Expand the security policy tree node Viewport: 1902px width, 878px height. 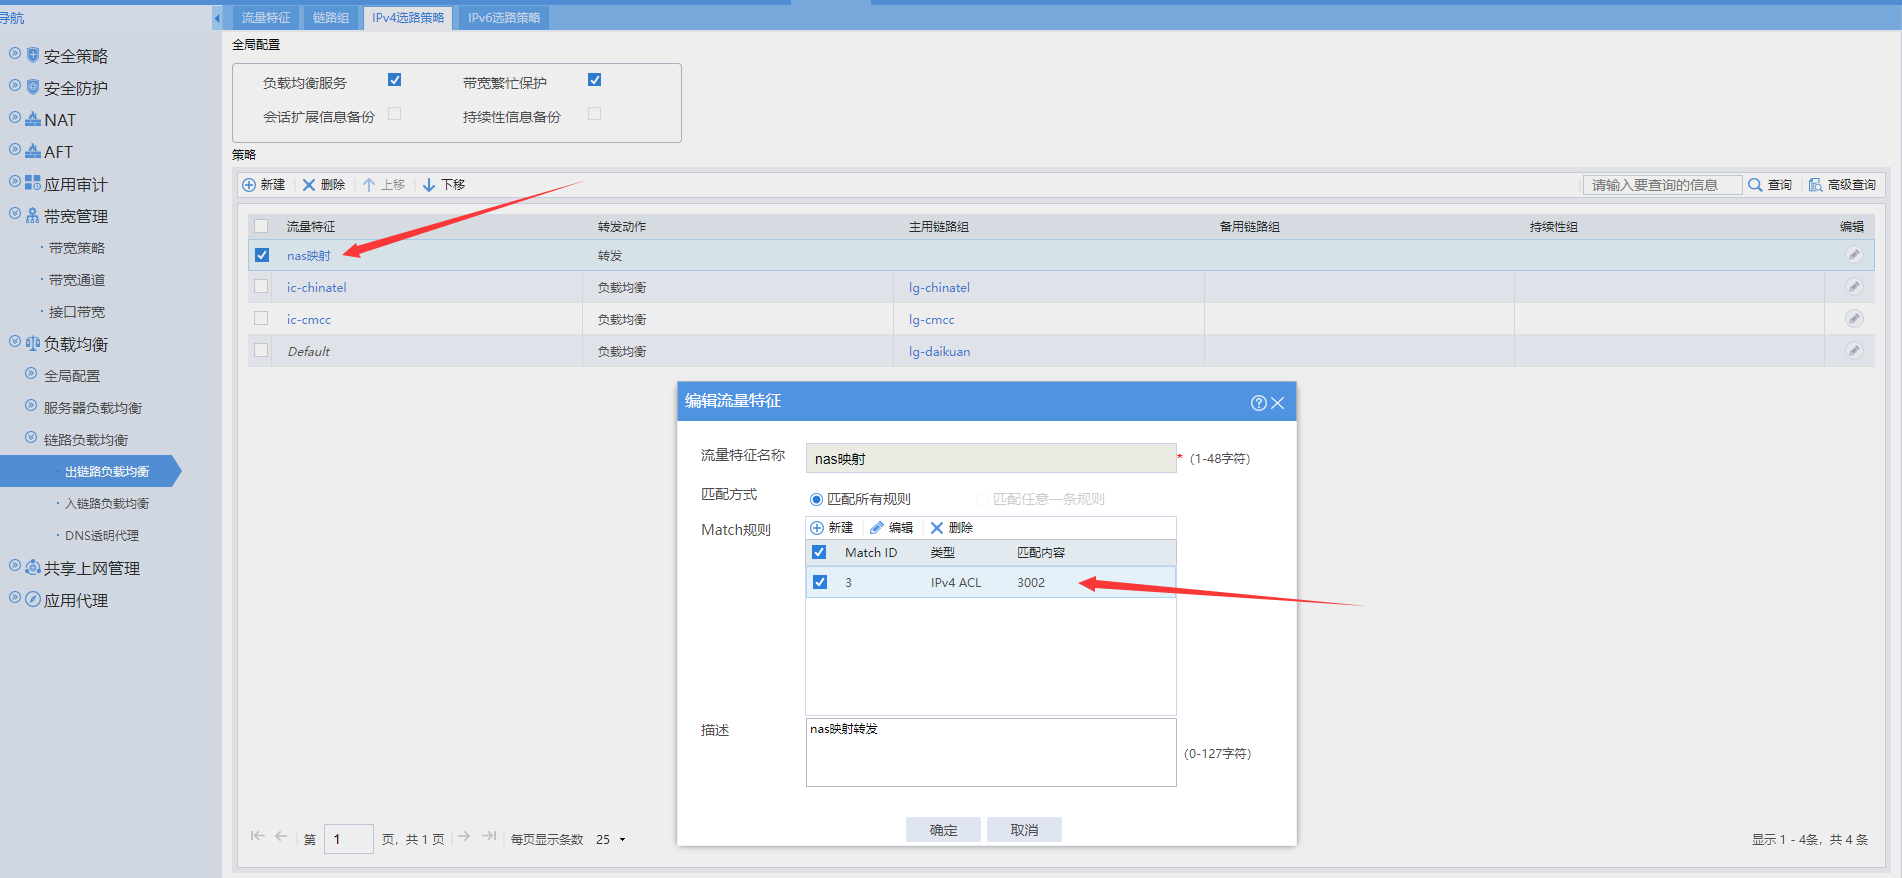tap(15, 54)
